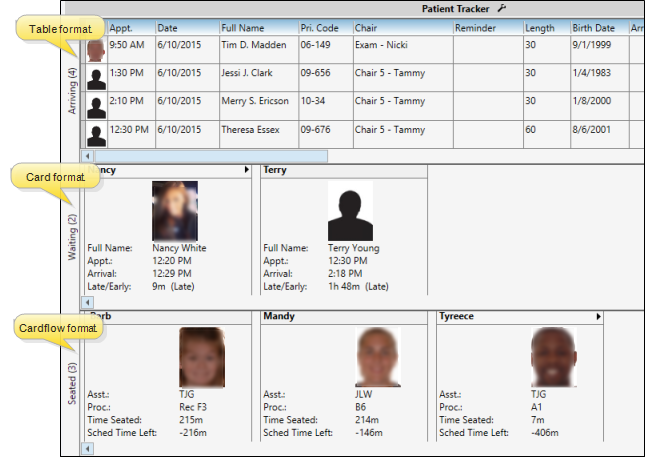Image resolution: width=645 pixels, height=457 pixels.
Task: Click the silhouette icon for Jessi J. Clark
Action: pos(96,79)
